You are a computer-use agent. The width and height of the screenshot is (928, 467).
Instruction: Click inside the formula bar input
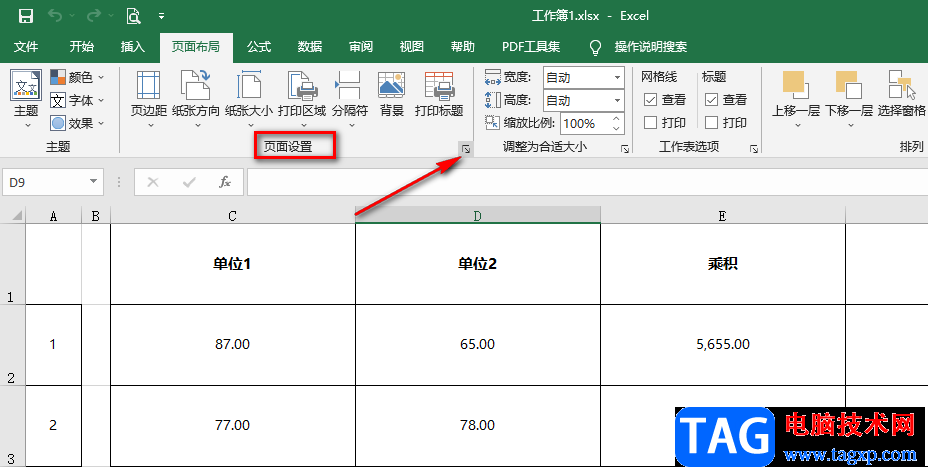(x=587, y=182)
